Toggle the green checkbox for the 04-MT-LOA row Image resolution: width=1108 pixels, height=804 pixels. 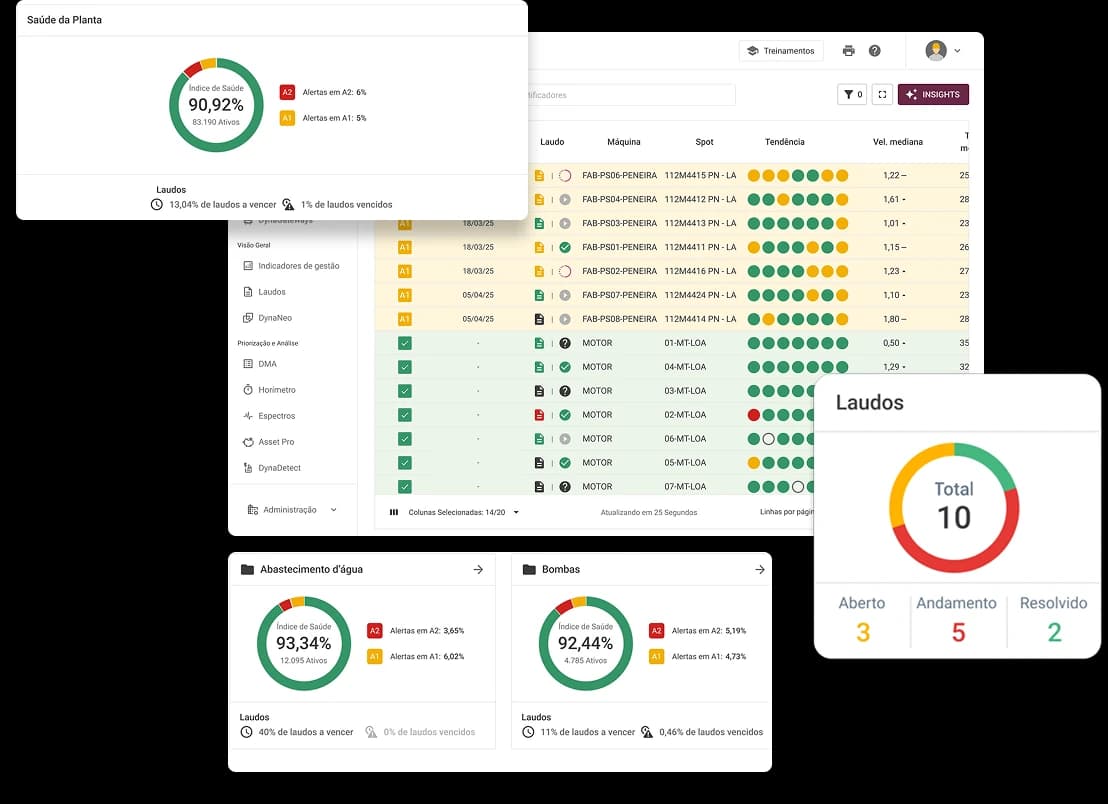coord(404,367)
